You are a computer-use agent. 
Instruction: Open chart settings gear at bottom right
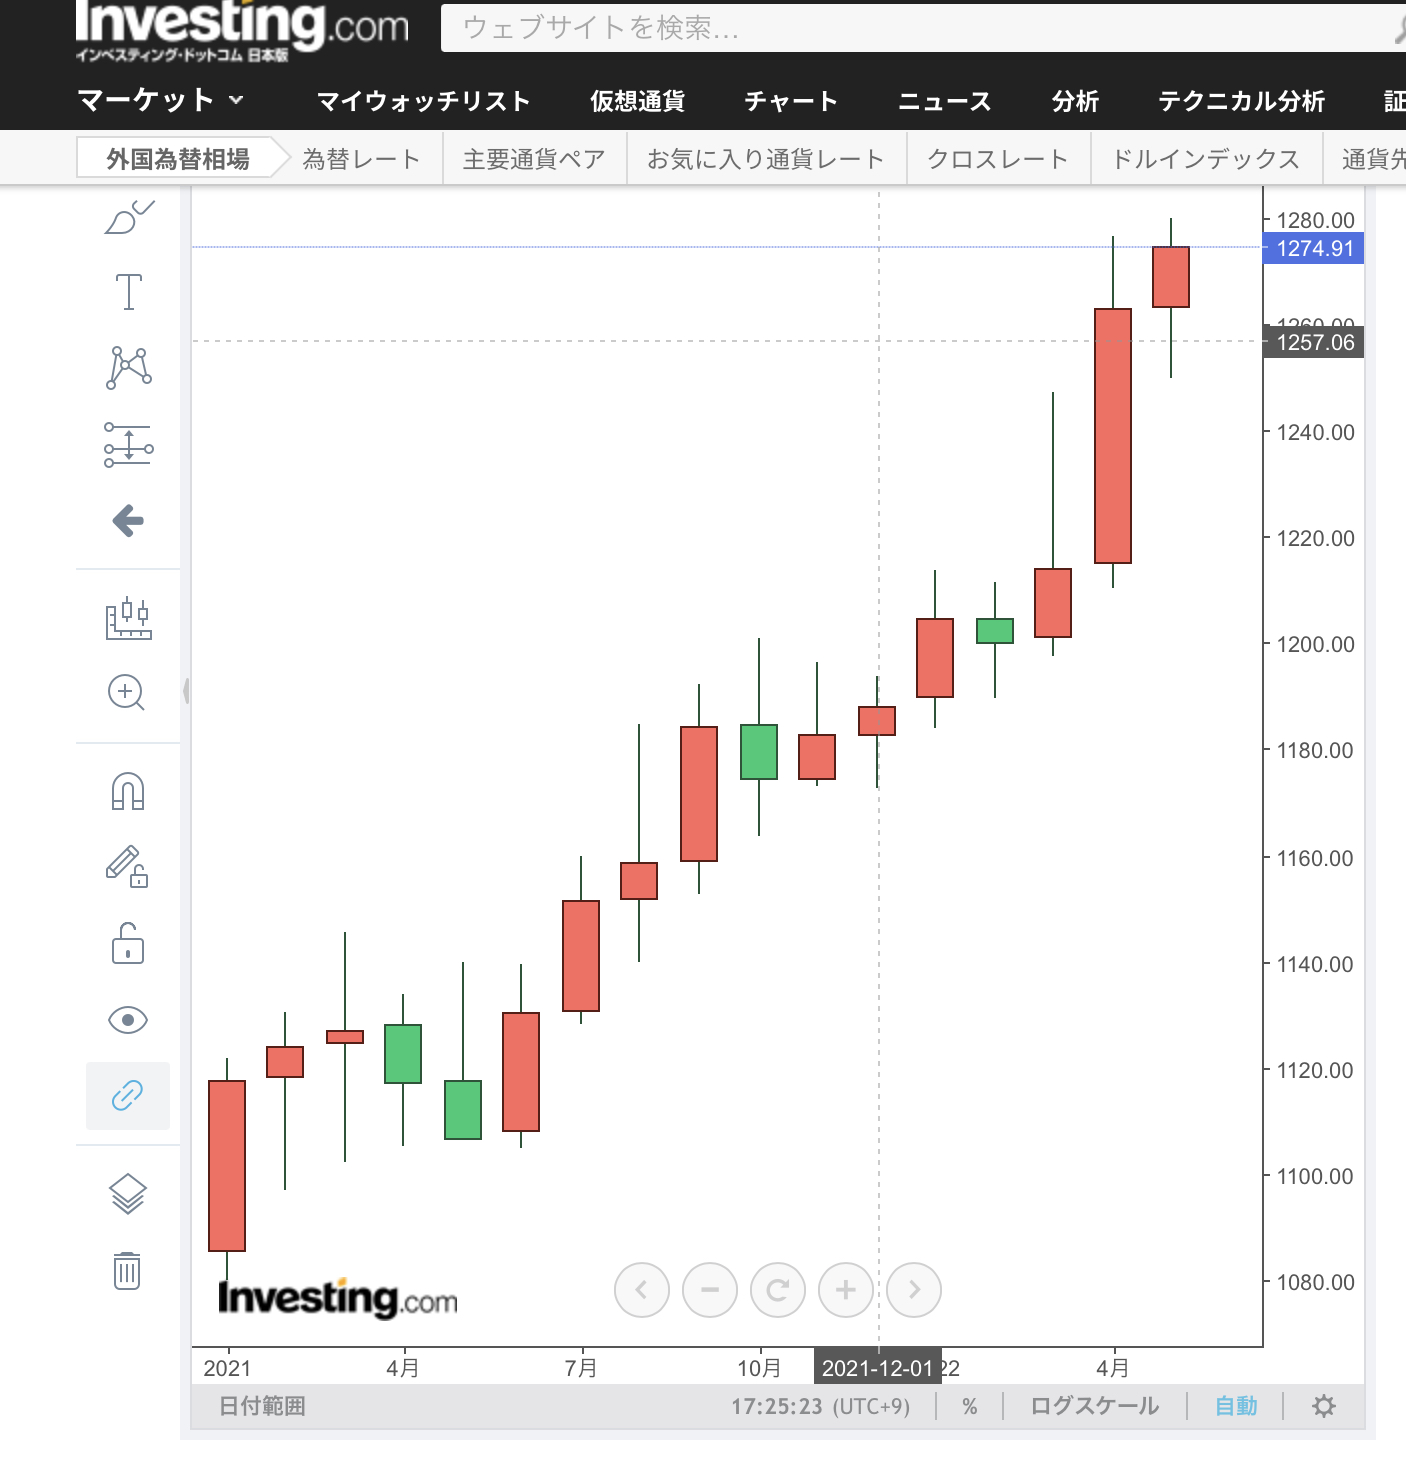click(1324, 1406)
